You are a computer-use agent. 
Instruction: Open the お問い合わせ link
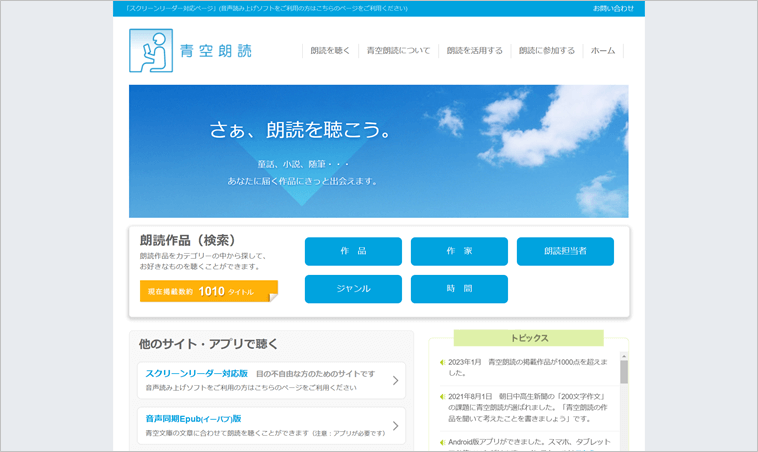point(613,8)
